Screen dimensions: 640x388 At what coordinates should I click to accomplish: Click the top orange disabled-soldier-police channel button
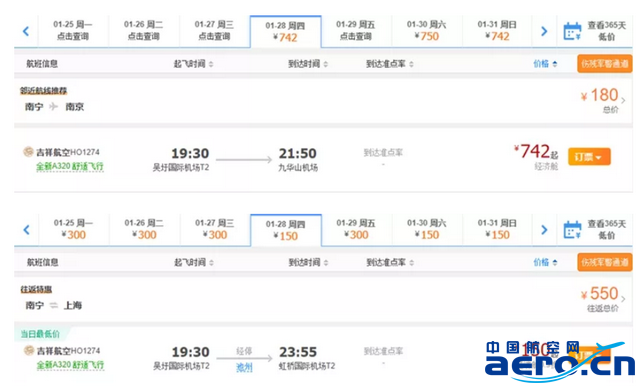tap(604, 64)
